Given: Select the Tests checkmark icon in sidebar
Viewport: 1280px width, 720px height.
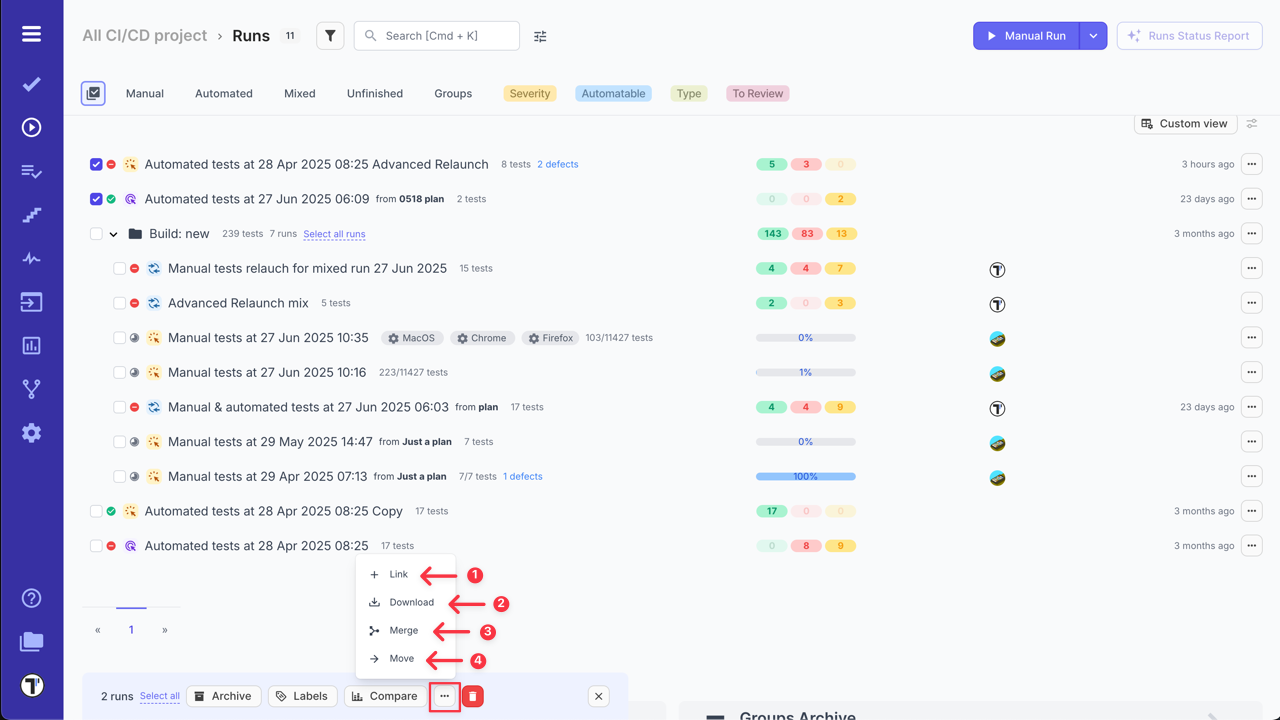Looking at the screenshot, I should click(x=31, y=84).
